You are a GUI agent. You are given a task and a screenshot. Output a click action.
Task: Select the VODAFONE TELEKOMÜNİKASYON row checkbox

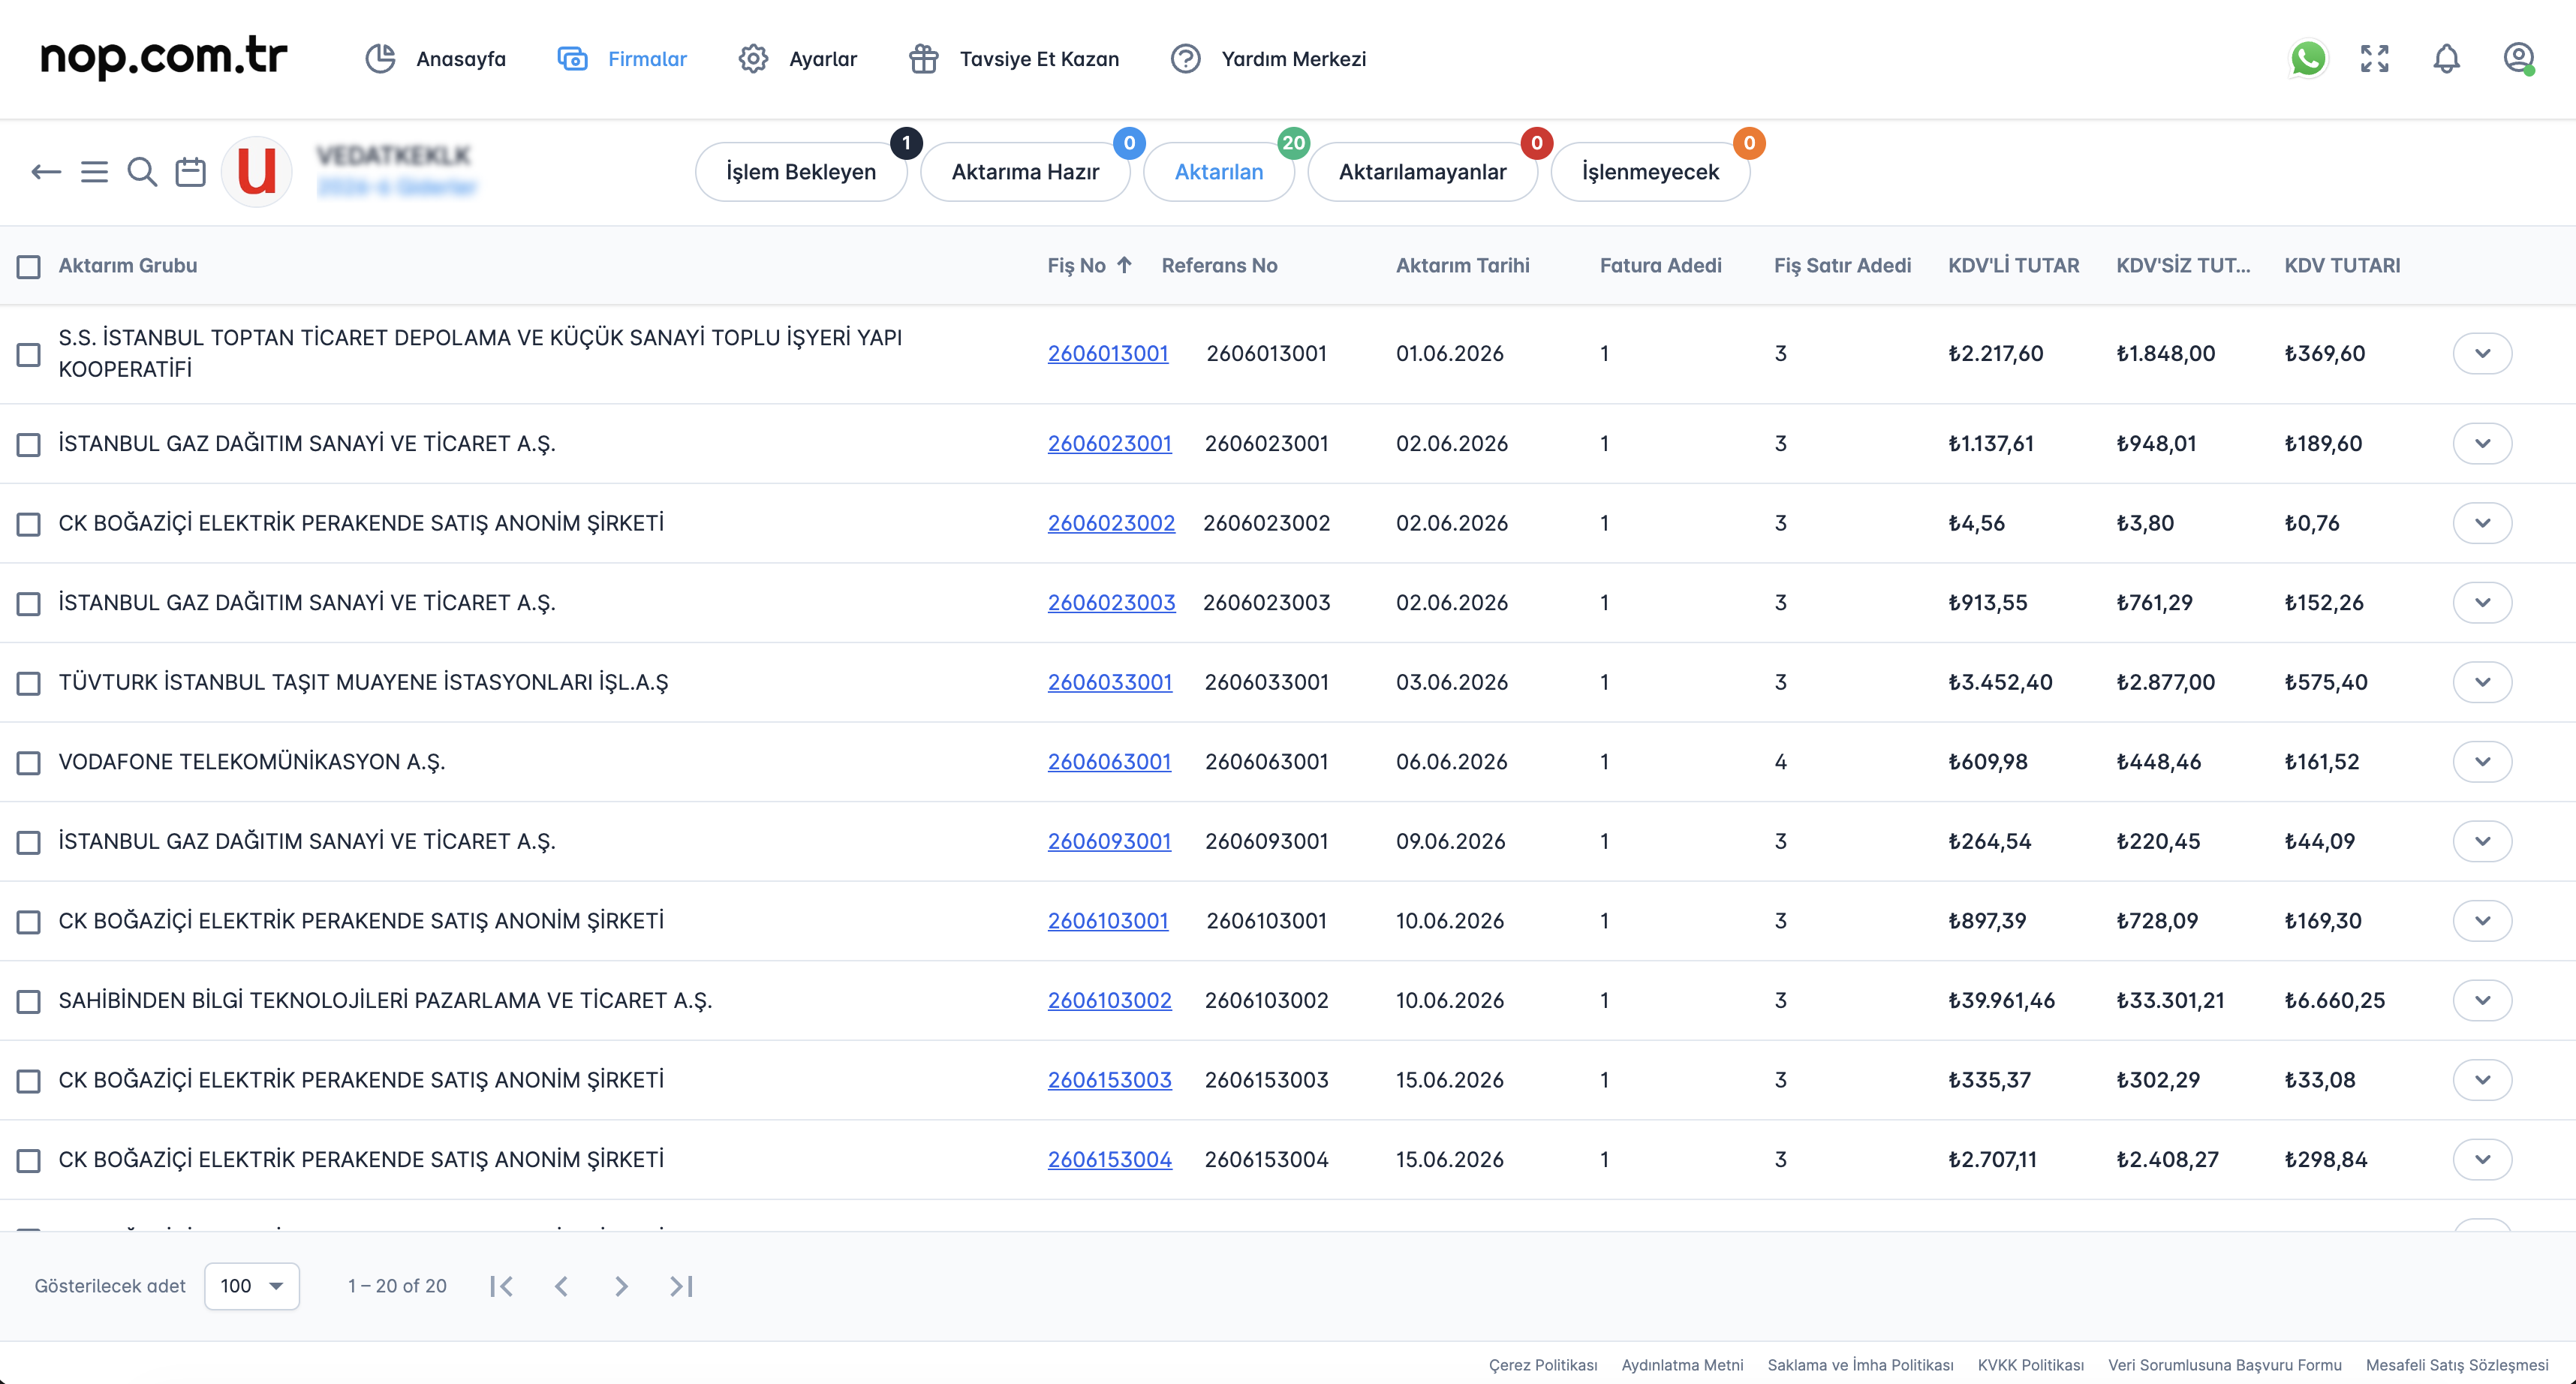(x=29, y=763)
